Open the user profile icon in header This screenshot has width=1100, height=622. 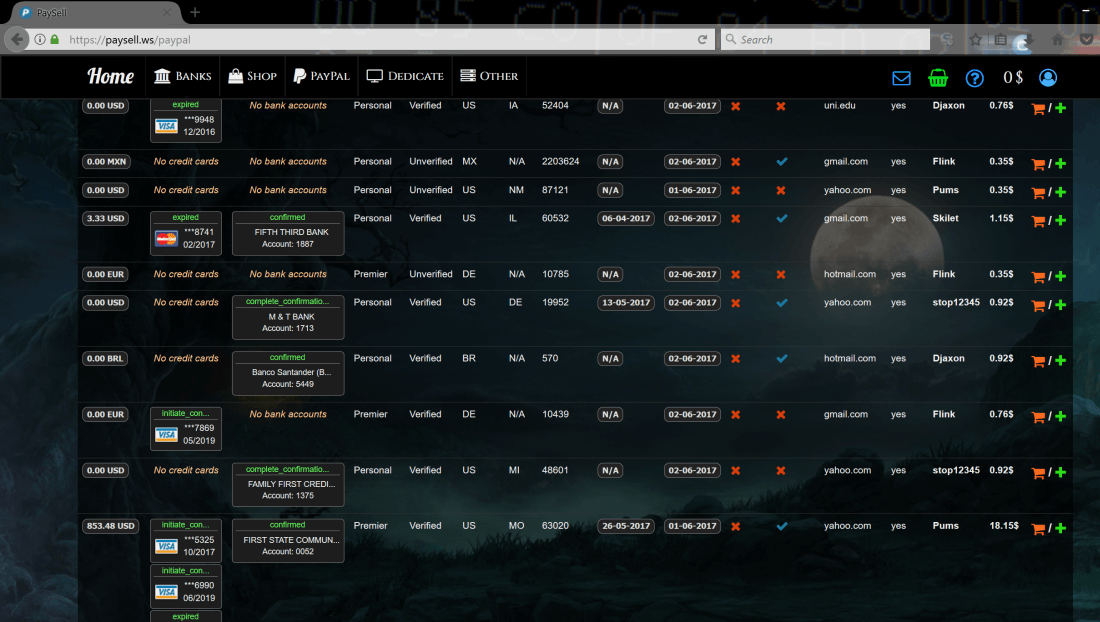(1047, 78)
